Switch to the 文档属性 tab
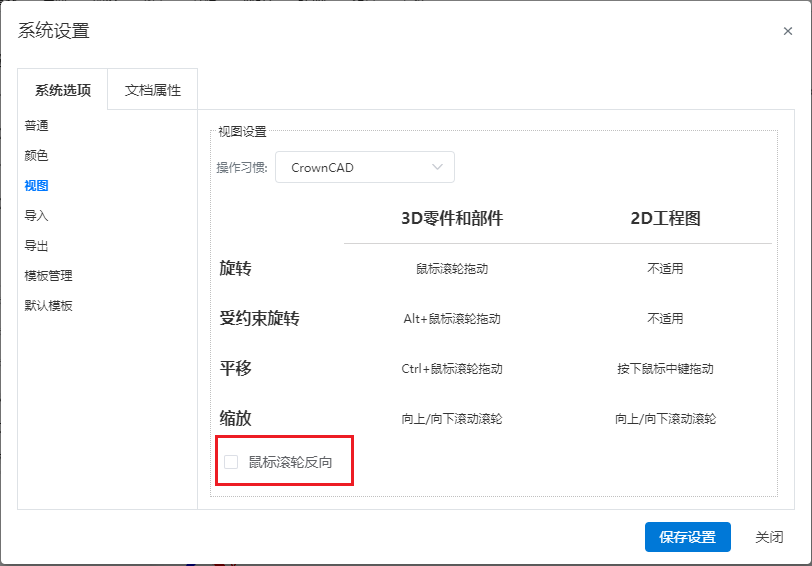This screenshot has width=812, height=566. (153, 90)
